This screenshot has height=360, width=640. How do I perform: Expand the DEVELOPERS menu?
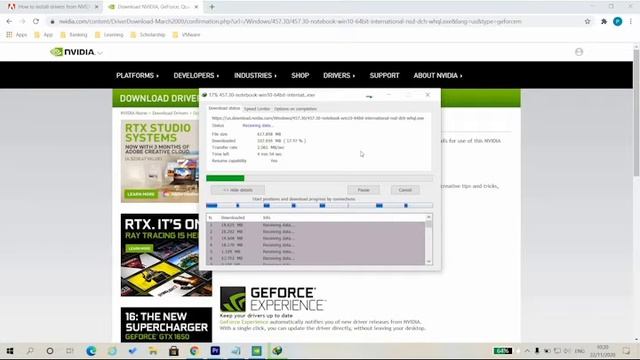196,76
